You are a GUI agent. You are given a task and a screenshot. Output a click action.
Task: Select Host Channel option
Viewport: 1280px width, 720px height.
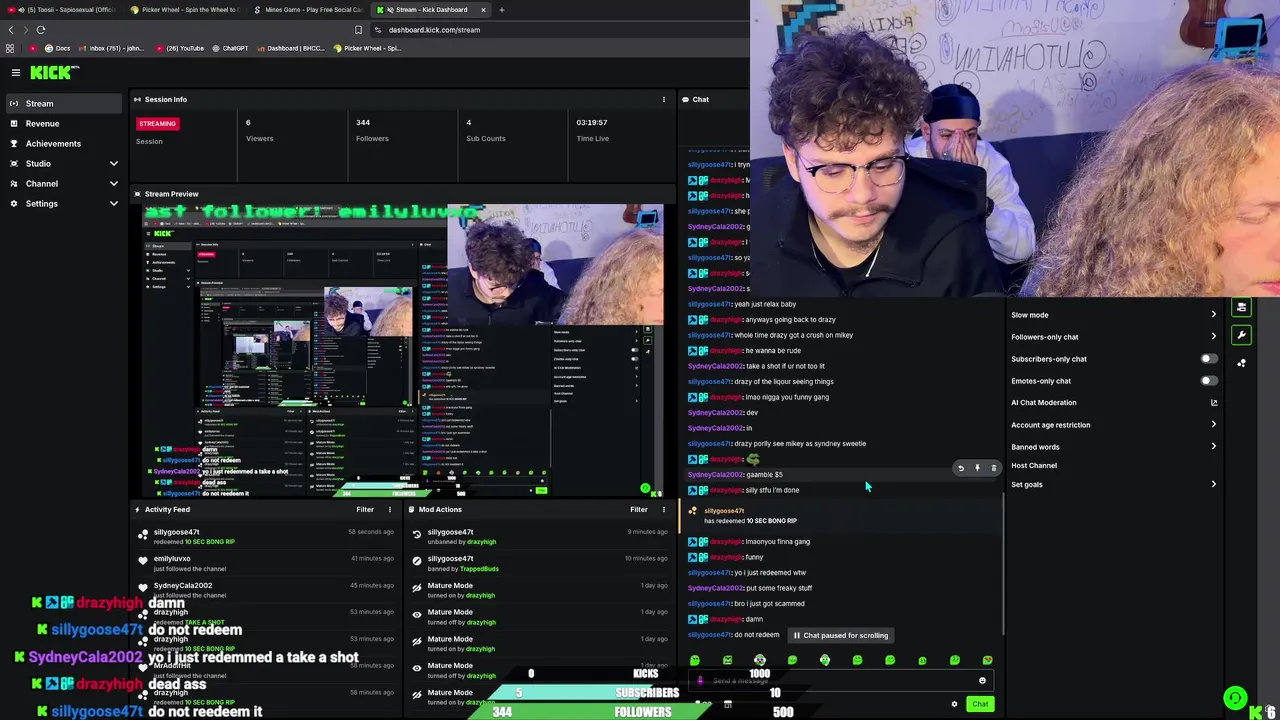coord(1034,465)
